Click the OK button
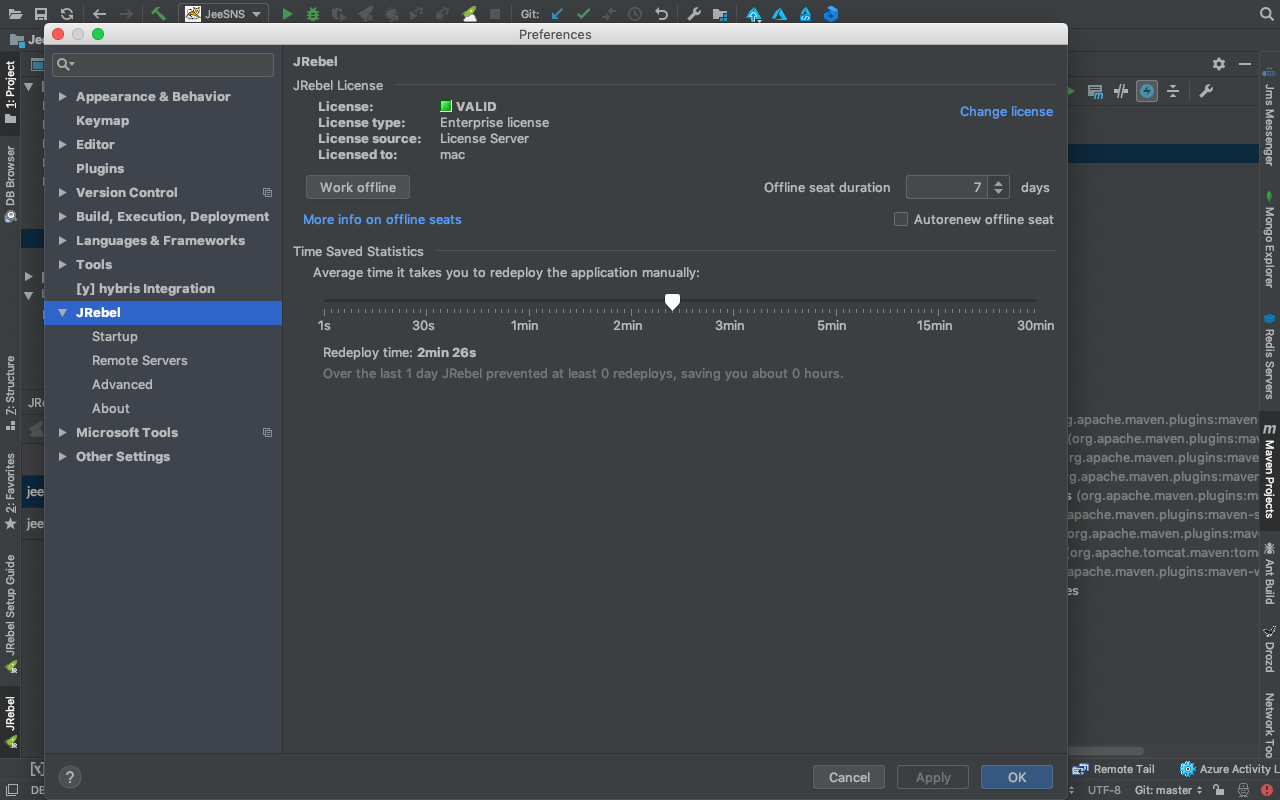1280x800 pixels. coord(1017,777)
